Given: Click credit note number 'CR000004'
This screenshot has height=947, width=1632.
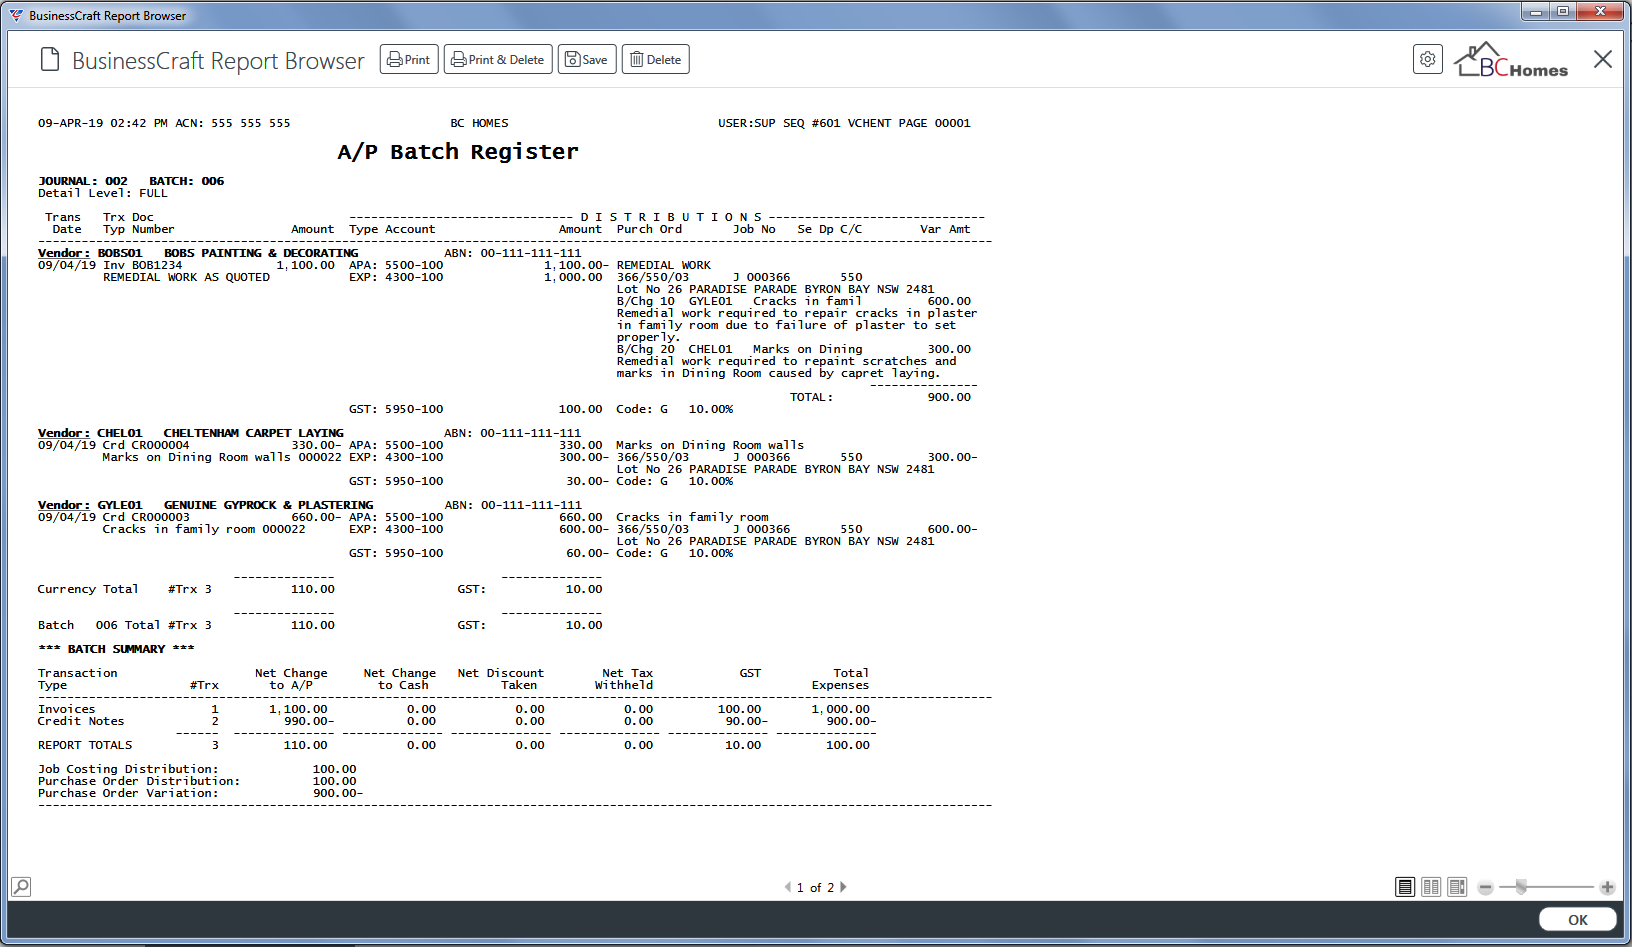Looking at the screenshot, I should click(160, 445).
